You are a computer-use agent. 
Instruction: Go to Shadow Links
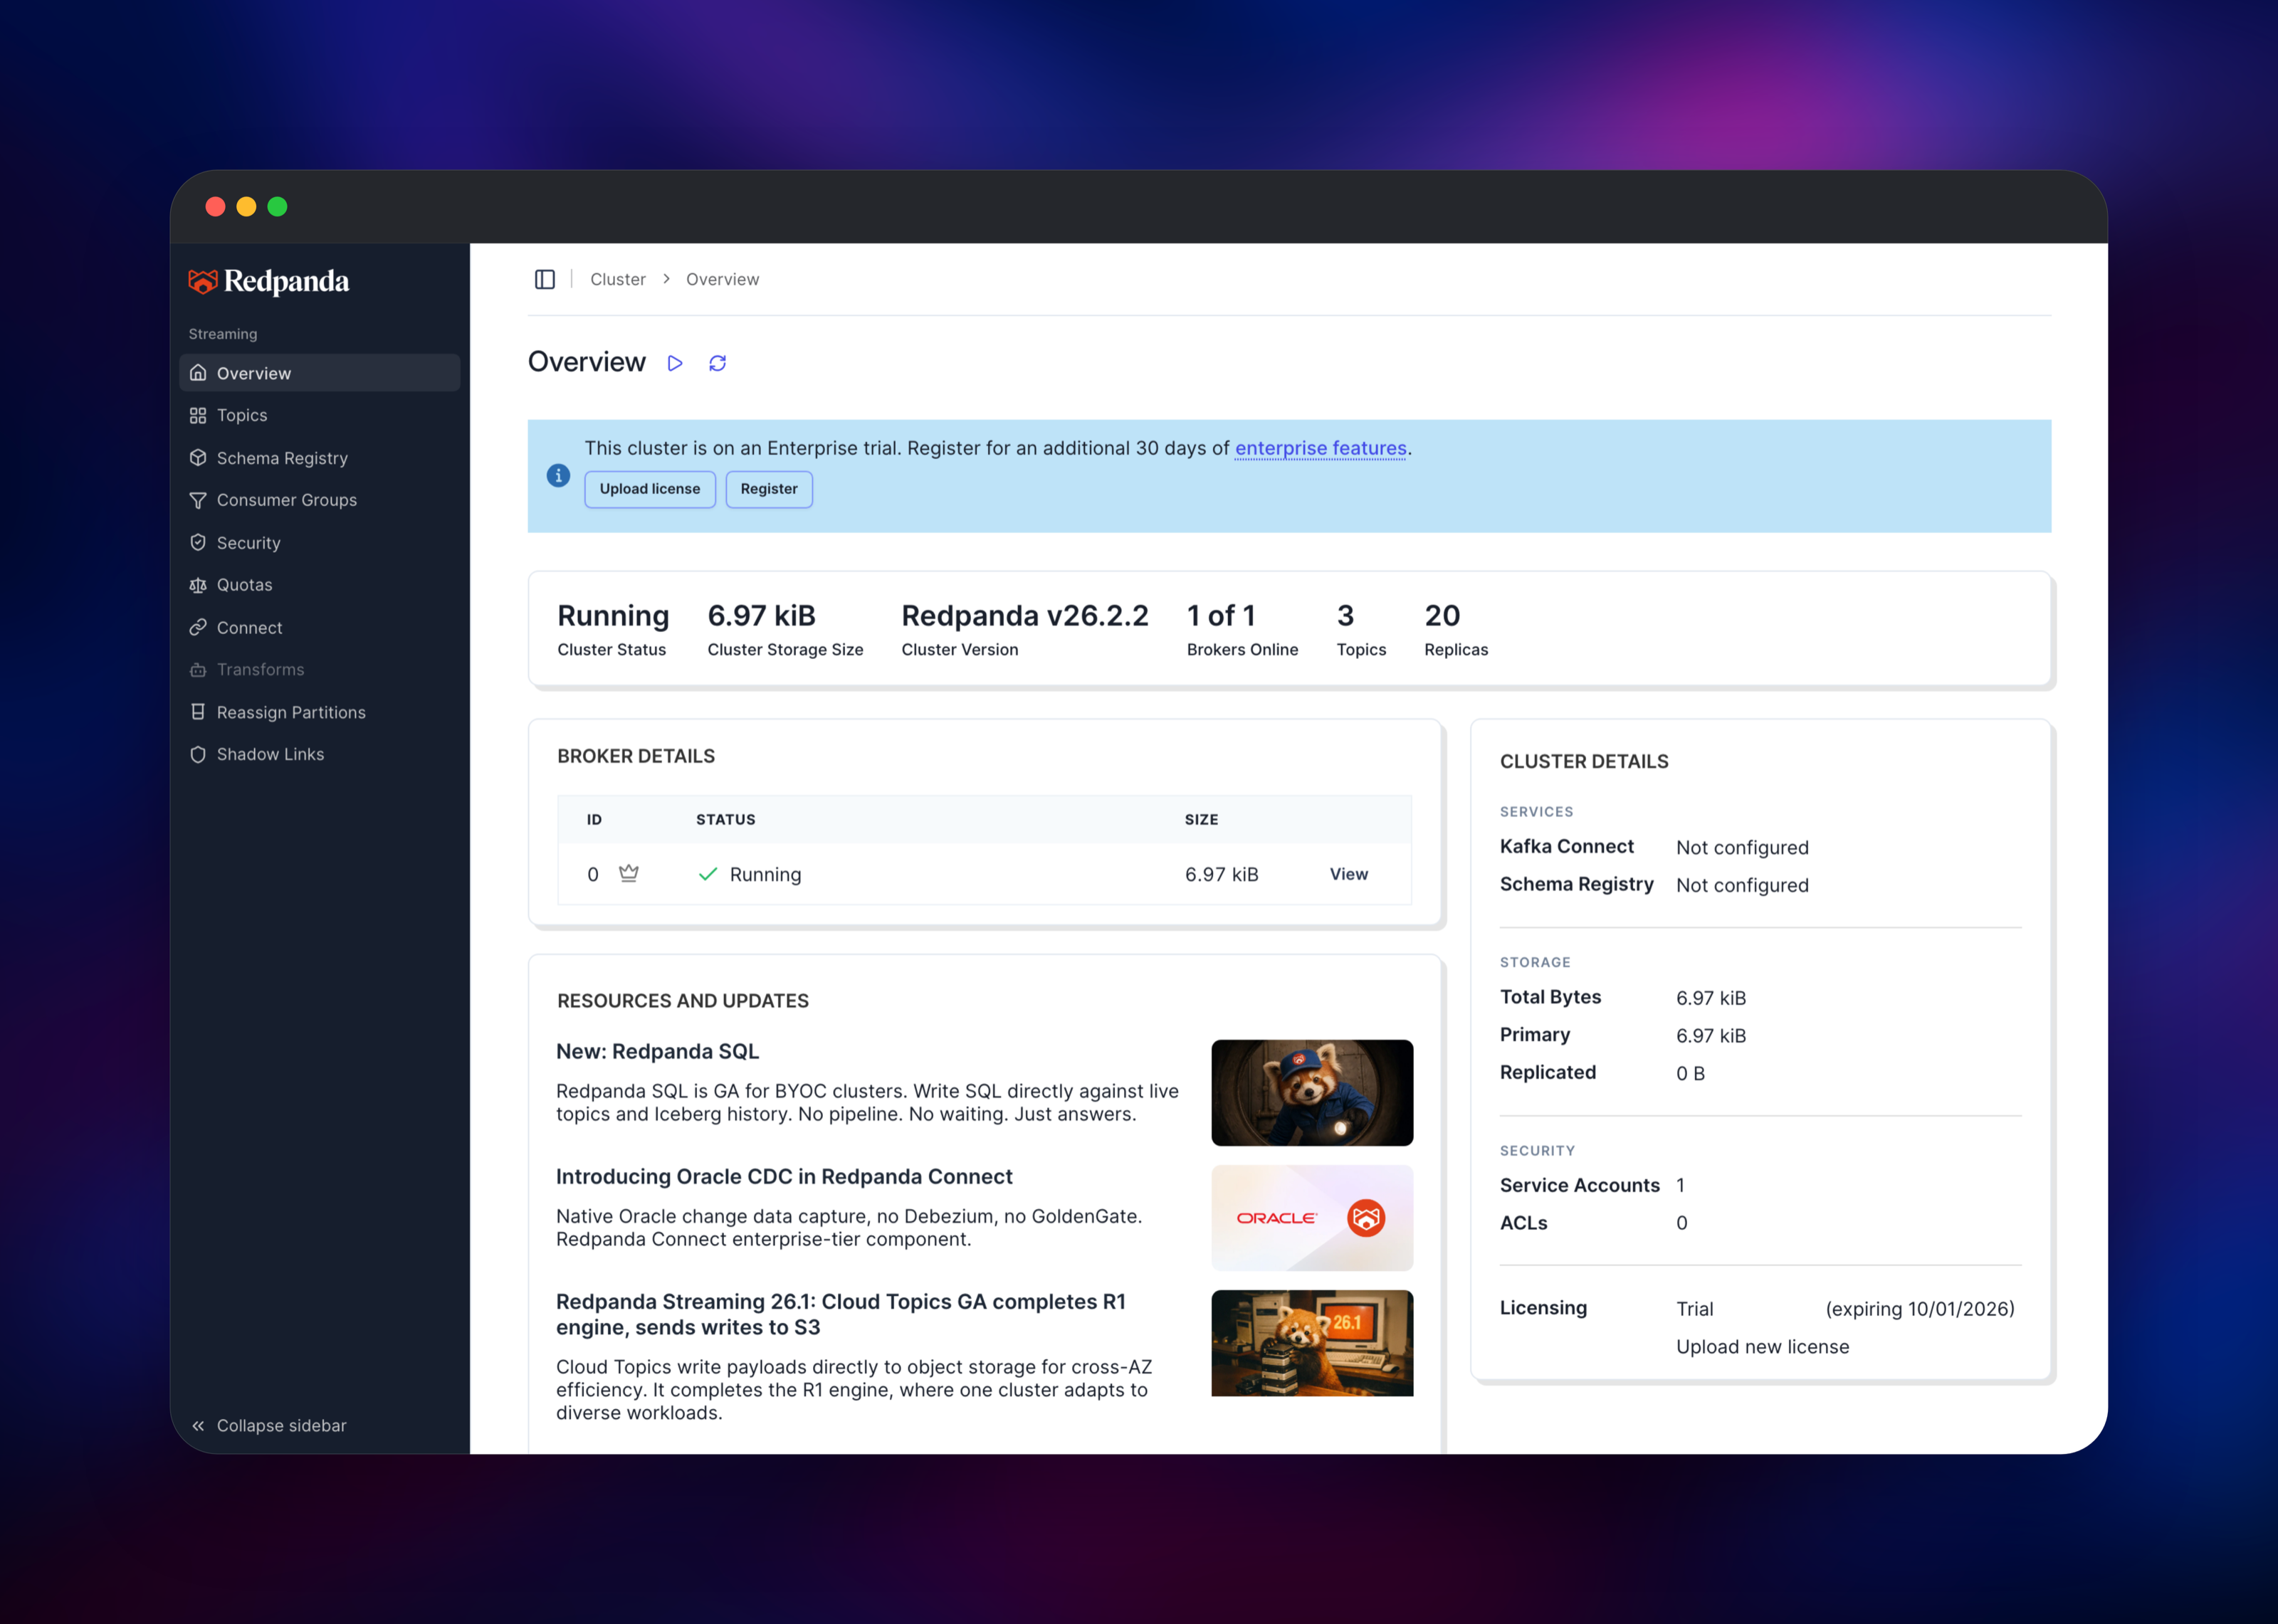tap(320, 754)
